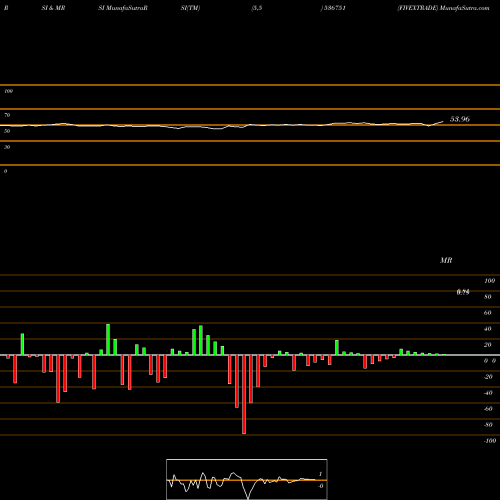500x500 pixels.
Task: Click MR axis label -60
Action: click(488, 409)
